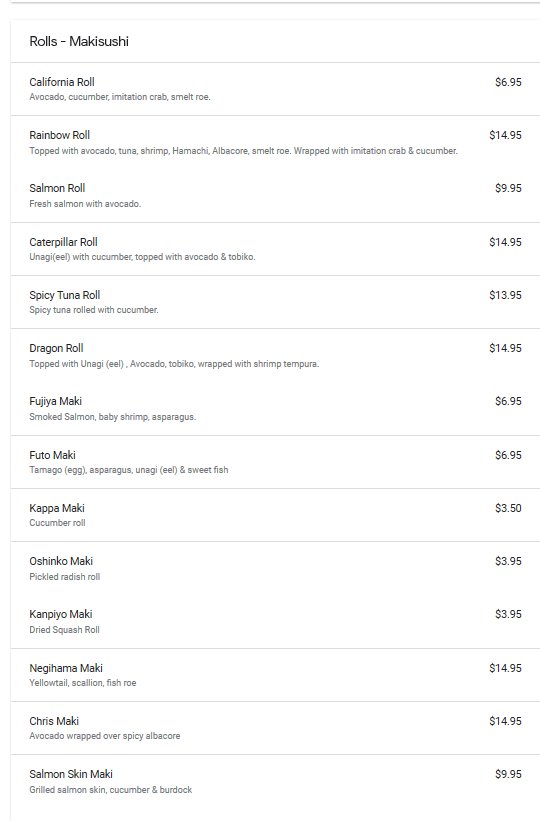Choose Negihama Maki yellowtail roll

pos(275,675)
